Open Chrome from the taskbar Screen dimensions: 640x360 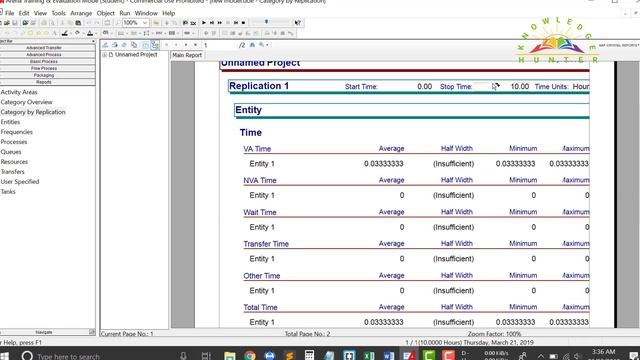pyautogui.click(x=250, y=356)
